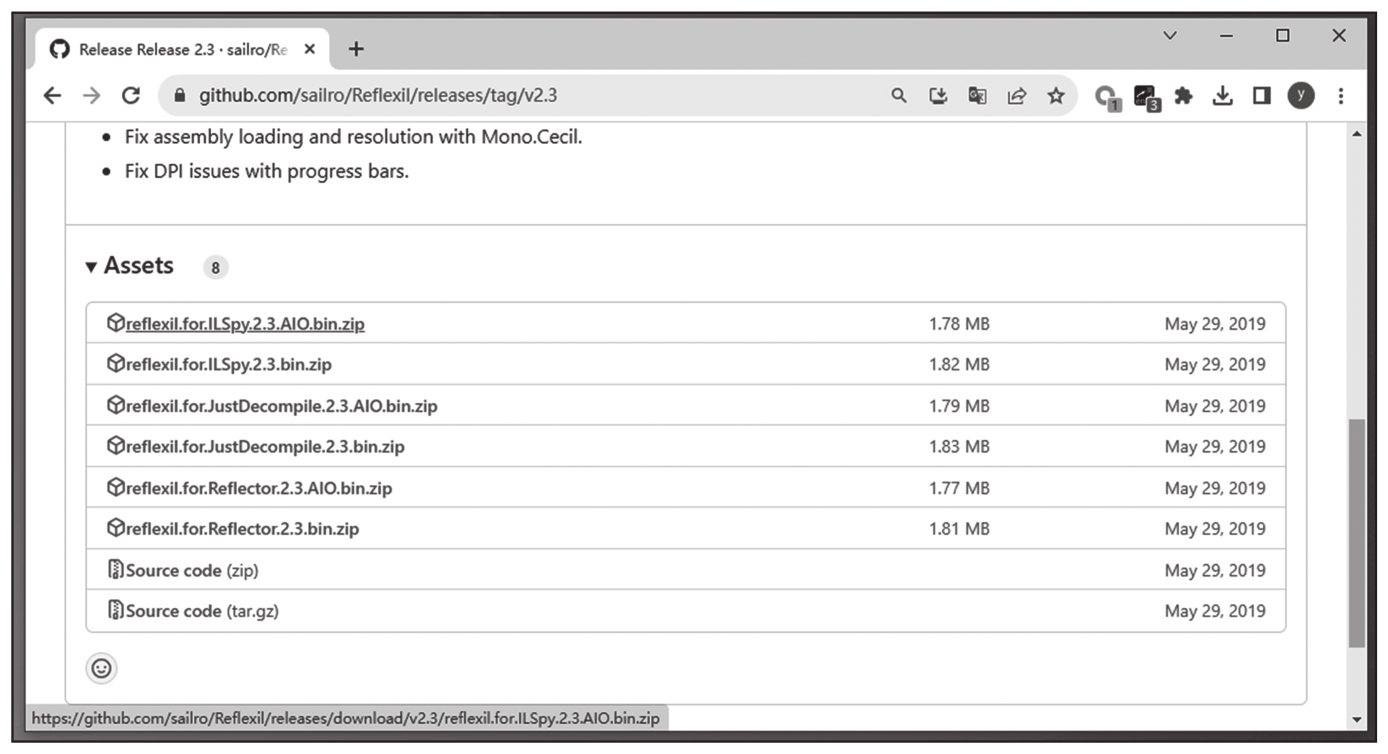Click the 1.81 MB size text
Viewport: 1388px width, 754px height.
(x=959, y=529)
